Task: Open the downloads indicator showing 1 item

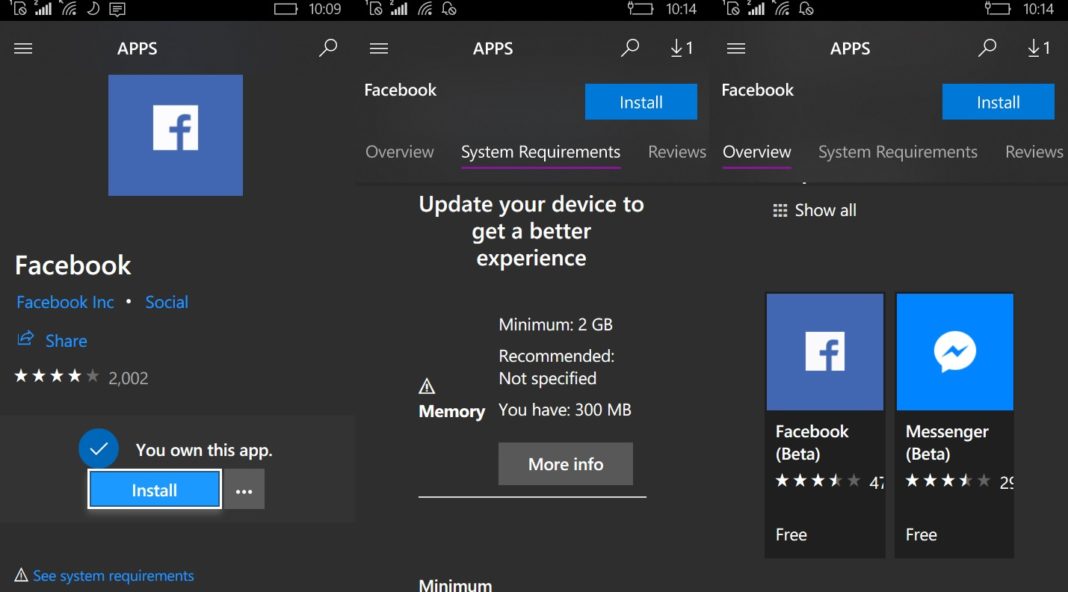Action: (x=682, y=47)
